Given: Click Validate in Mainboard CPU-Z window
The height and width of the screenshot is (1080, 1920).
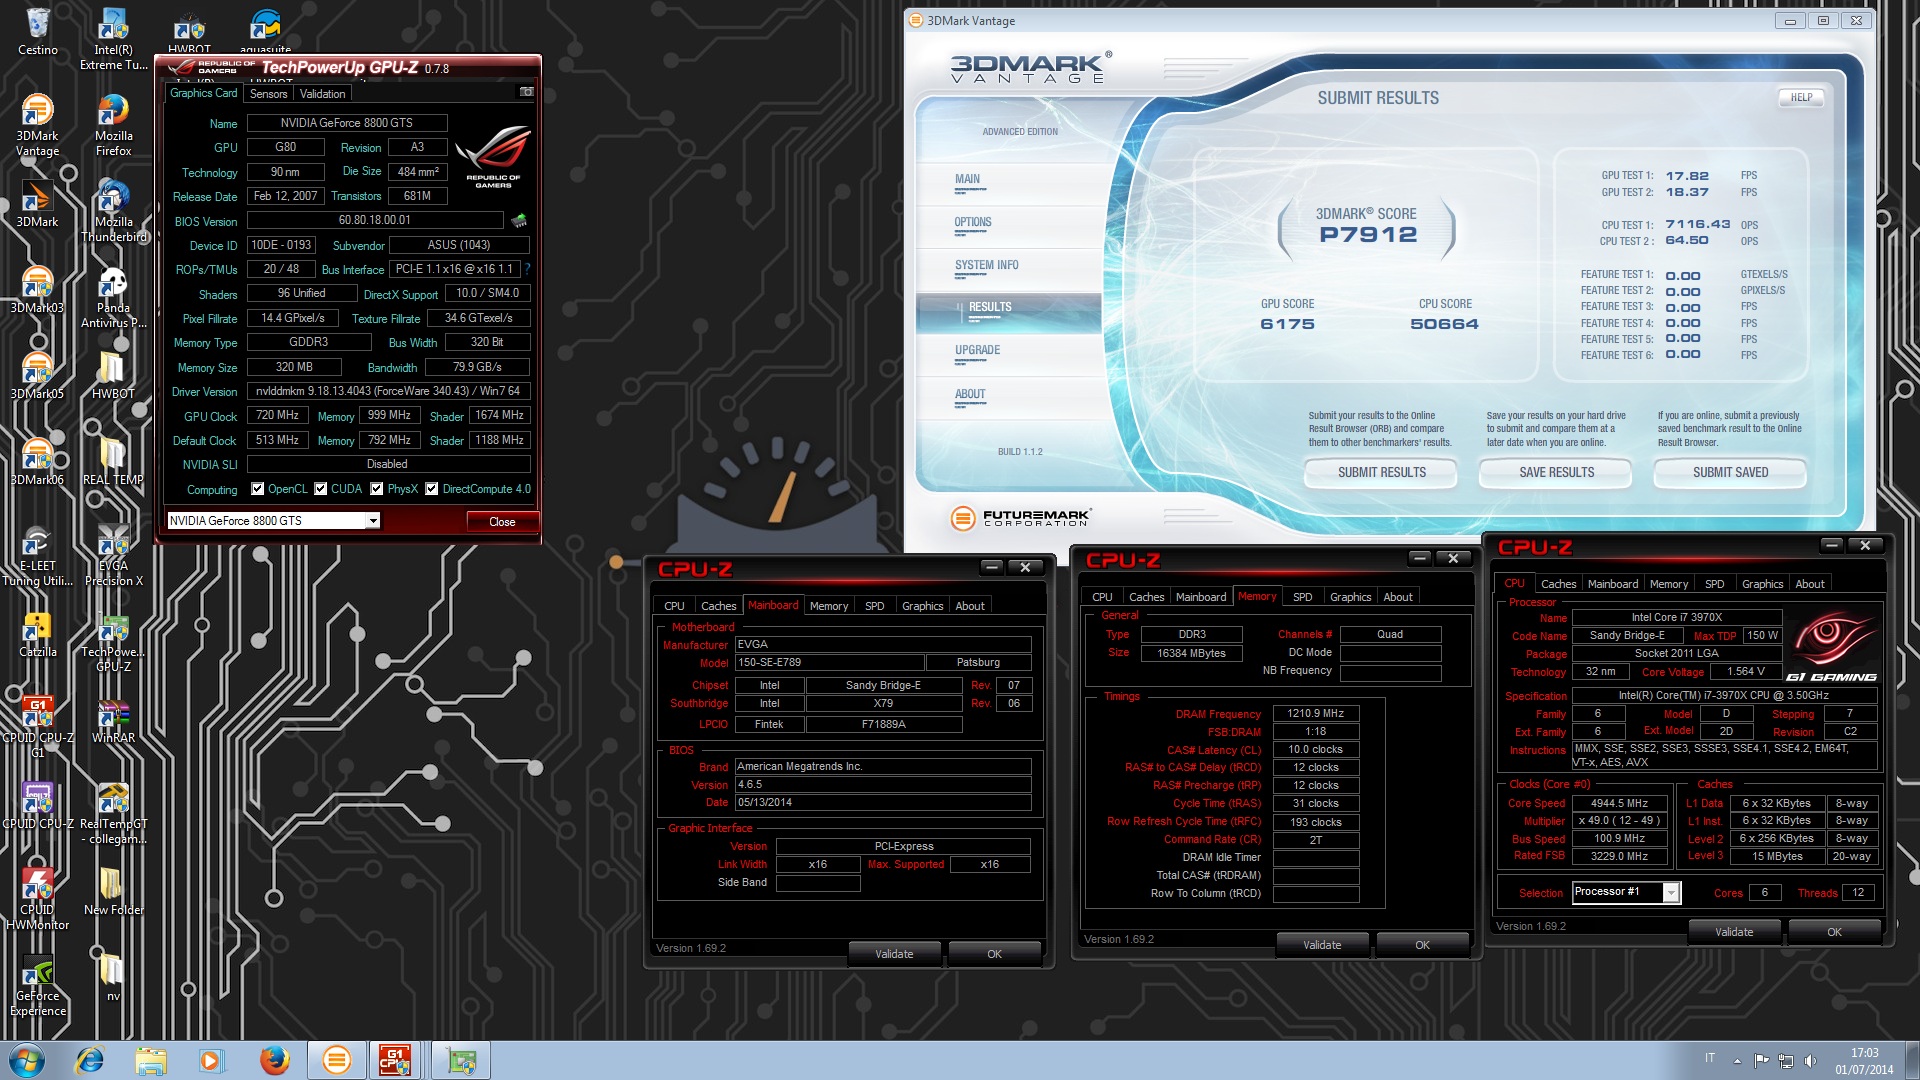Looking at the screenshot, I should (x=894, y=954).
